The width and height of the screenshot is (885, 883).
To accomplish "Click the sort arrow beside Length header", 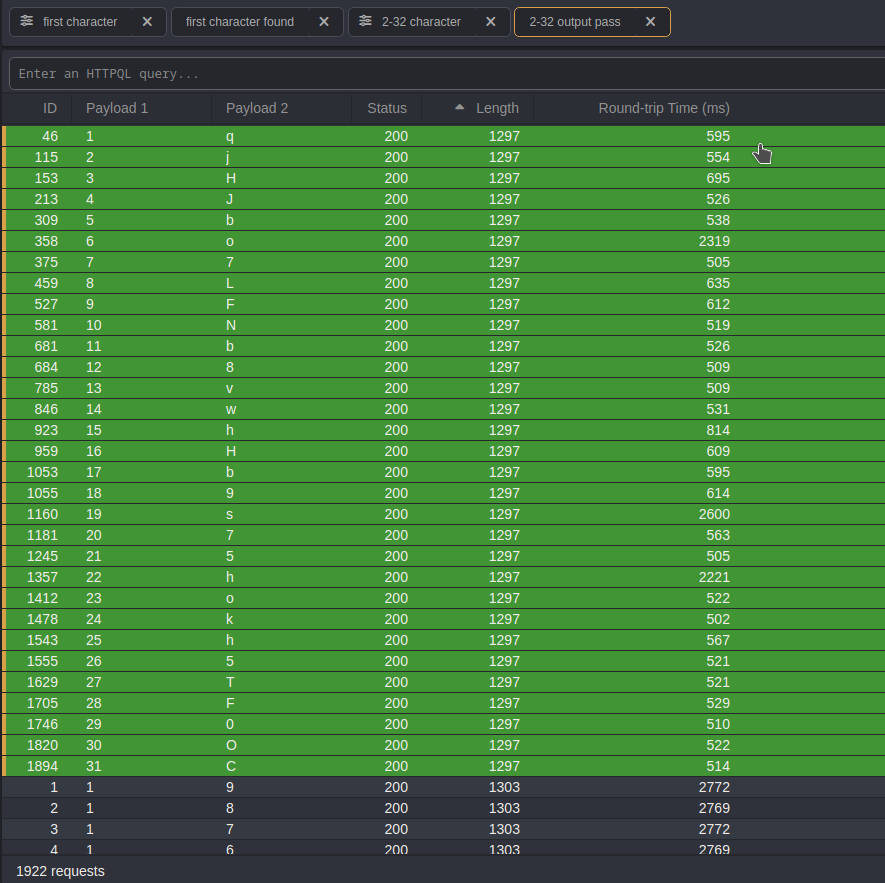I will click(x=460, y=107).
